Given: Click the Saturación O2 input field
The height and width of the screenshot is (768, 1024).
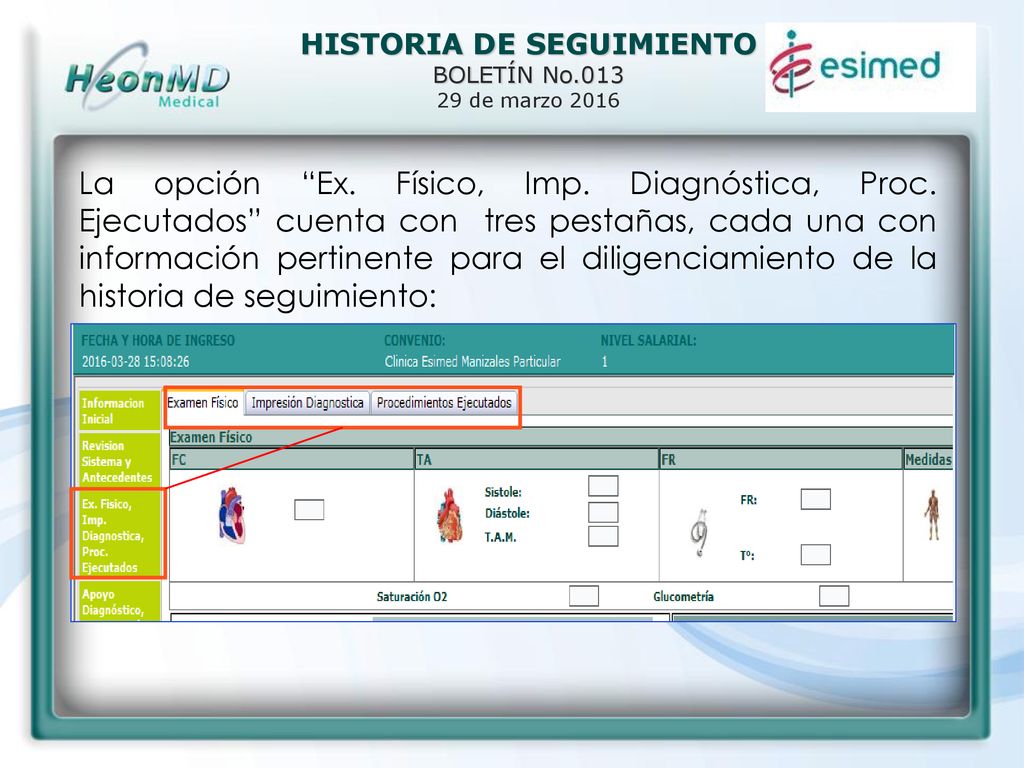Looking at the screenshot, I should pyautogui.click(x=584, y=596).
